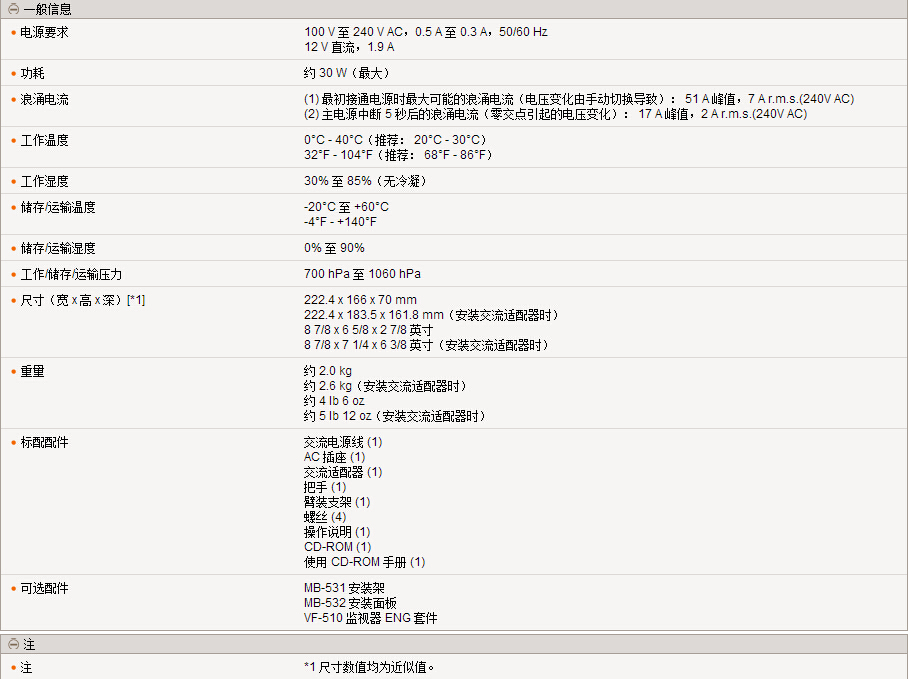Screen dimensions: 909x679
Task: Collapse the 注 section via minus icon
Action: coord(13,645)
